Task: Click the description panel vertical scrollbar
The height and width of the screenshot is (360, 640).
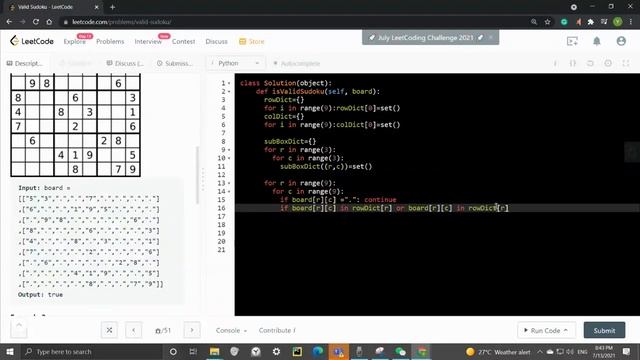Action: 198,176
